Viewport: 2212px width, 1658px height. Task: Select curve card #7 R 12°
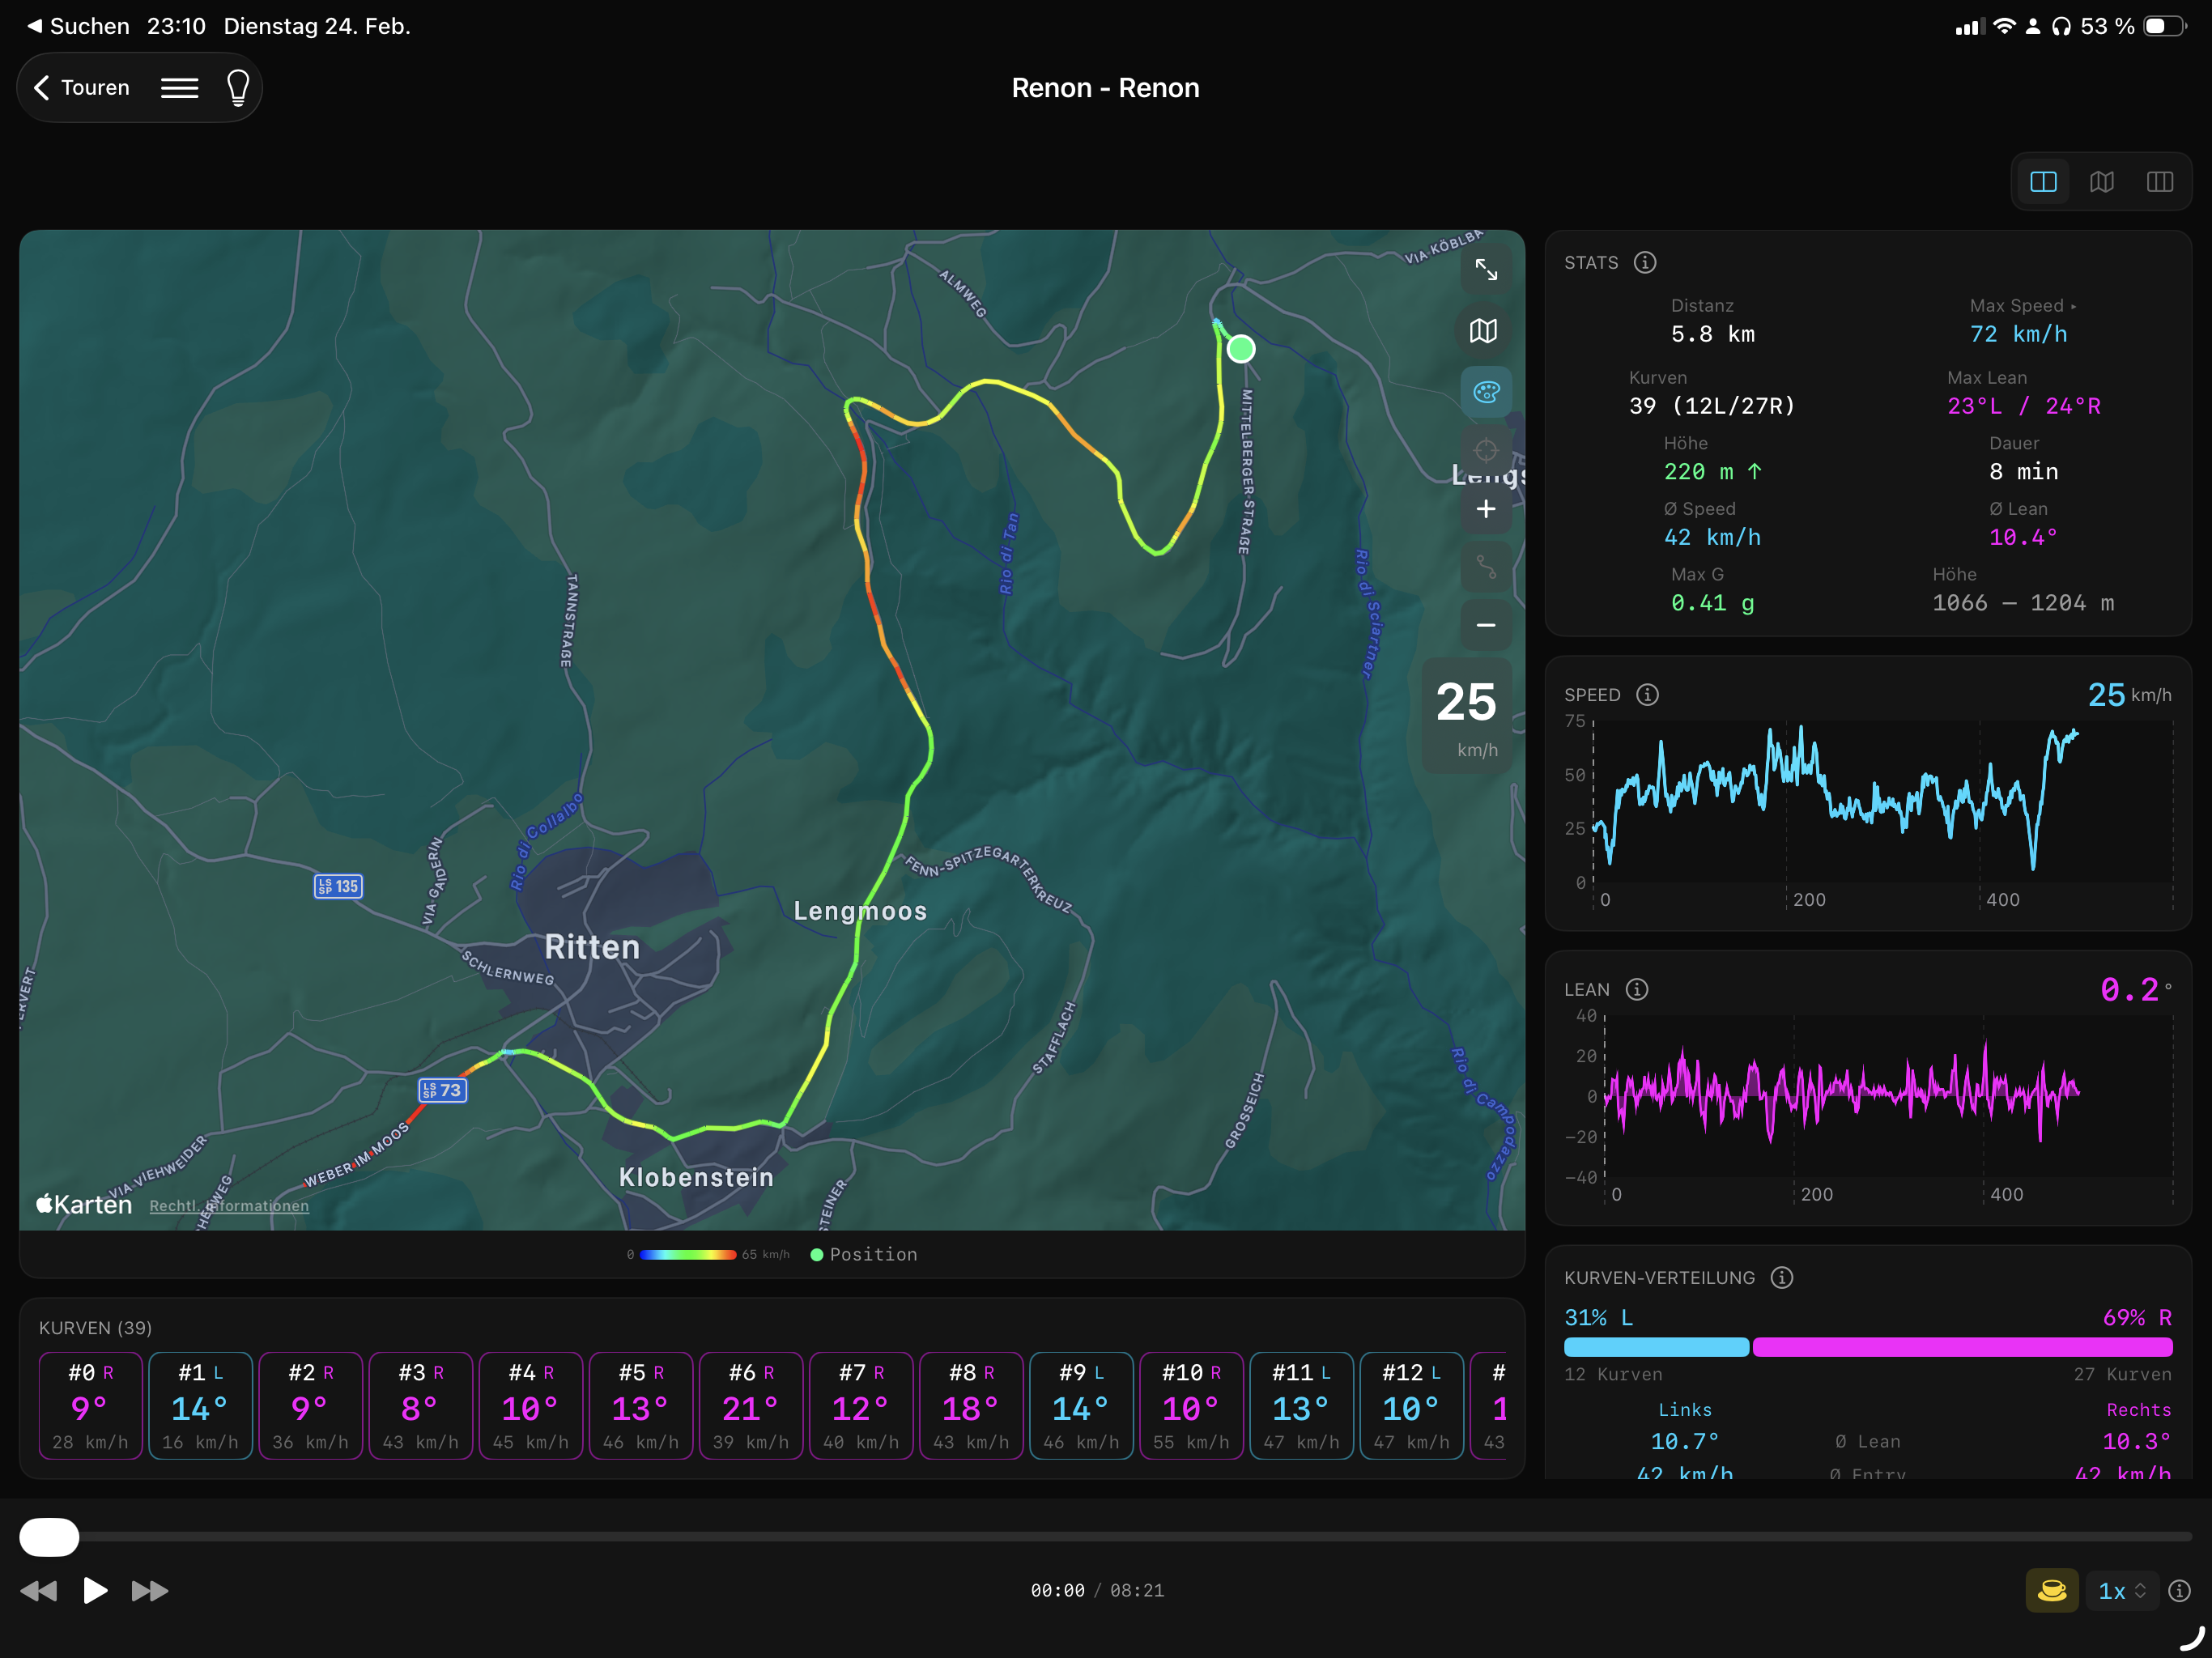point(861,1406)
